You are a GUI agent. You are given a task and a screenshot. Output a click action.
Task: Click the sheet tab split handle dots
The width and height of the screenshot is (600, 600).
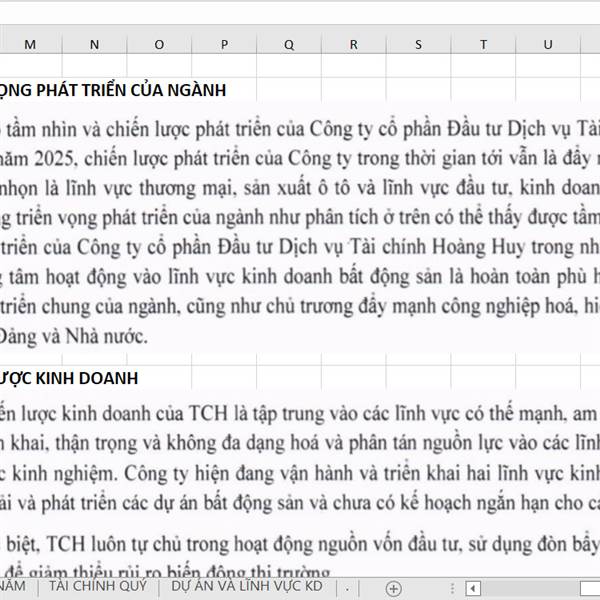(x=452, y=588)
